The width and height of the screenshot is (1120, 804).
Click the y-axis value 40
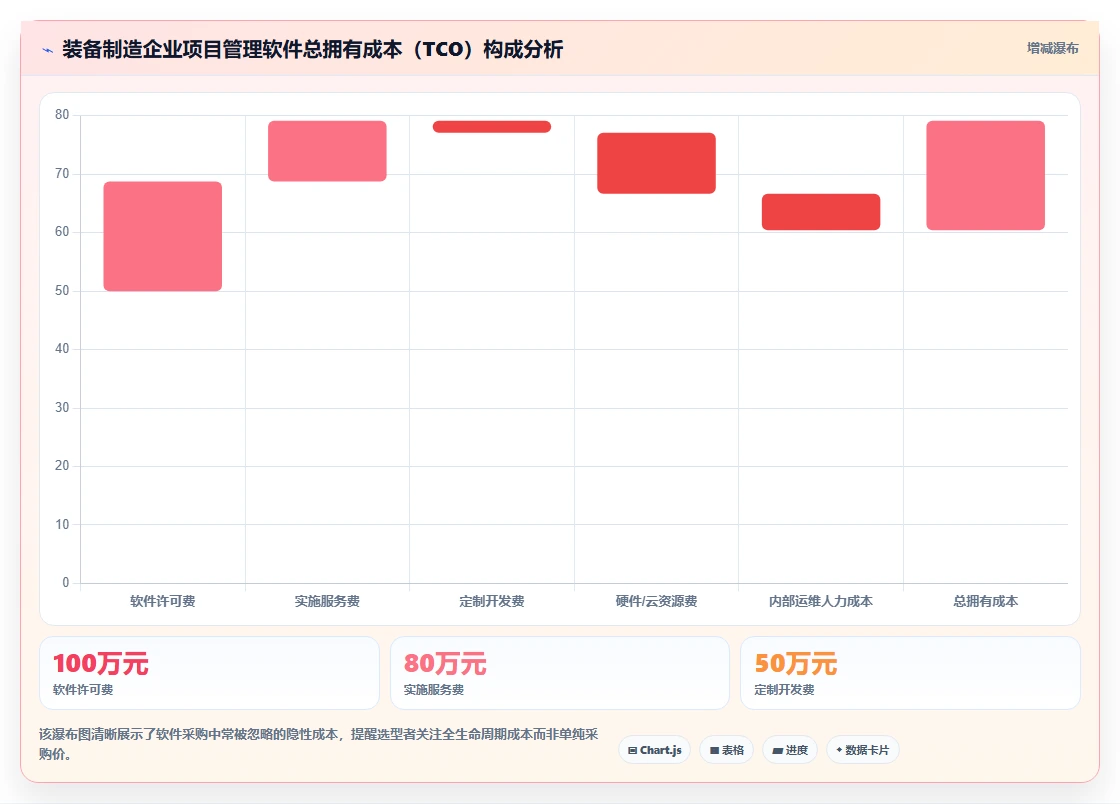click(62, 349)
